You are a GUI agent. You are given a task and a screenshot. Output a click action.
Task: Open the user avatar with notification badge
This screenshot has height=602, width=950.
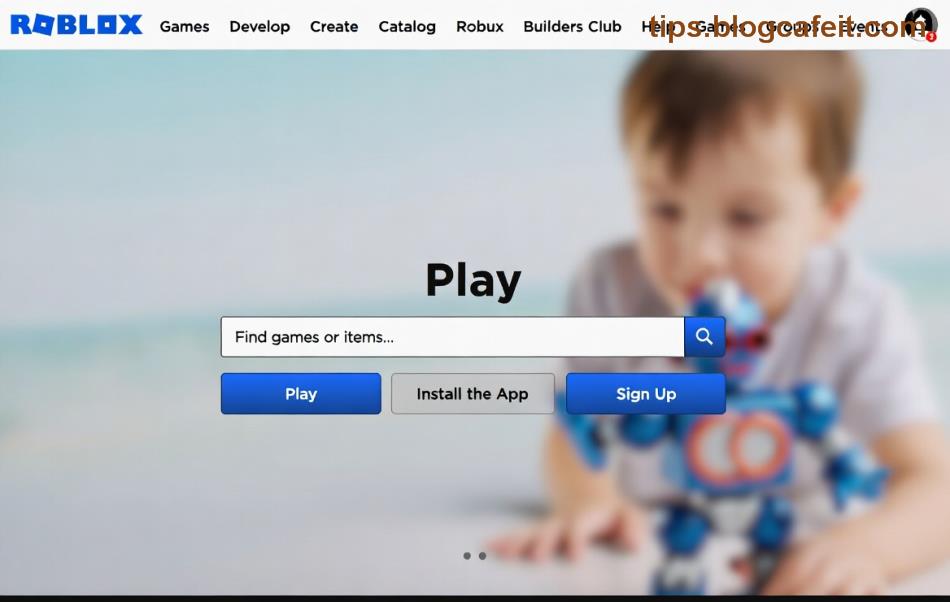tap(920, 24)
